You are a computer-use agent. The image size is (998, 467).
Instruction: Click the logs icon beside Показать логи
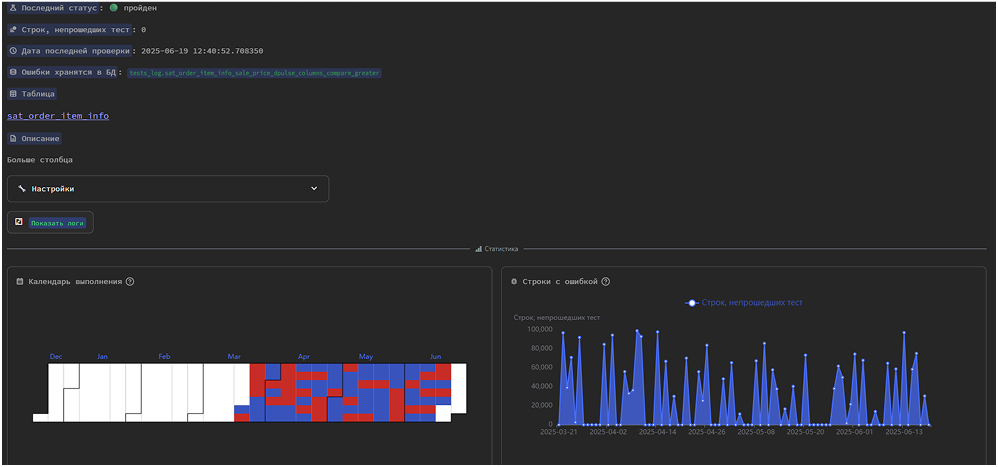pos(18,222)
